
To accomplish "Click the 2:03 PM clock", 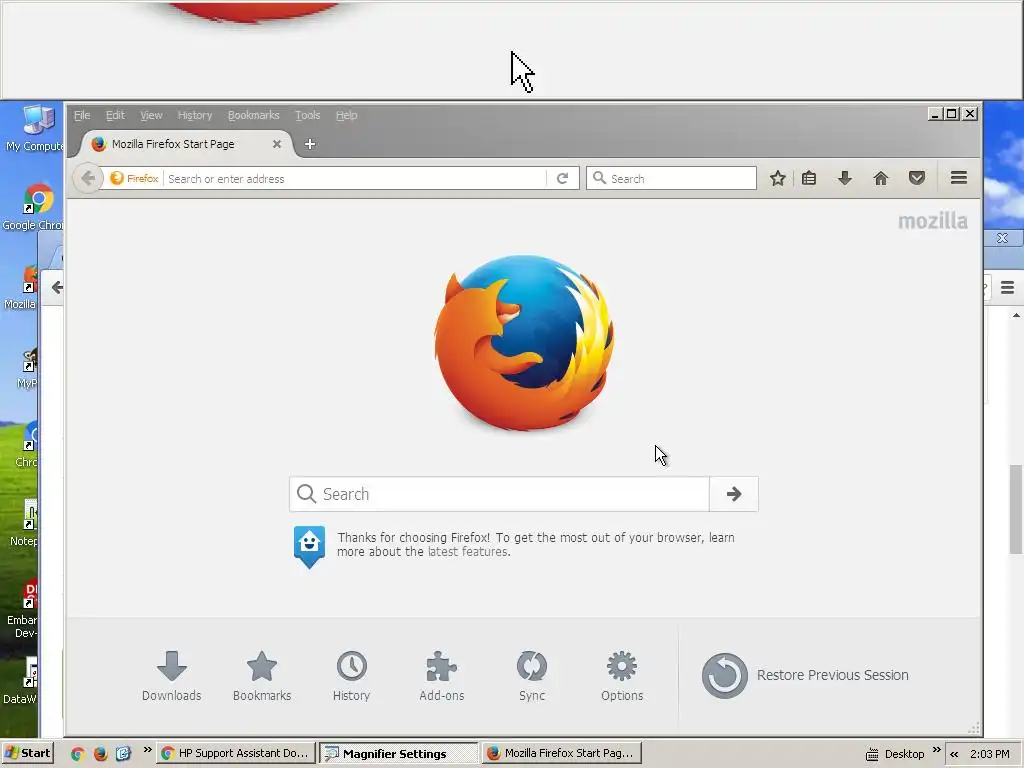I will pos(990,754).
